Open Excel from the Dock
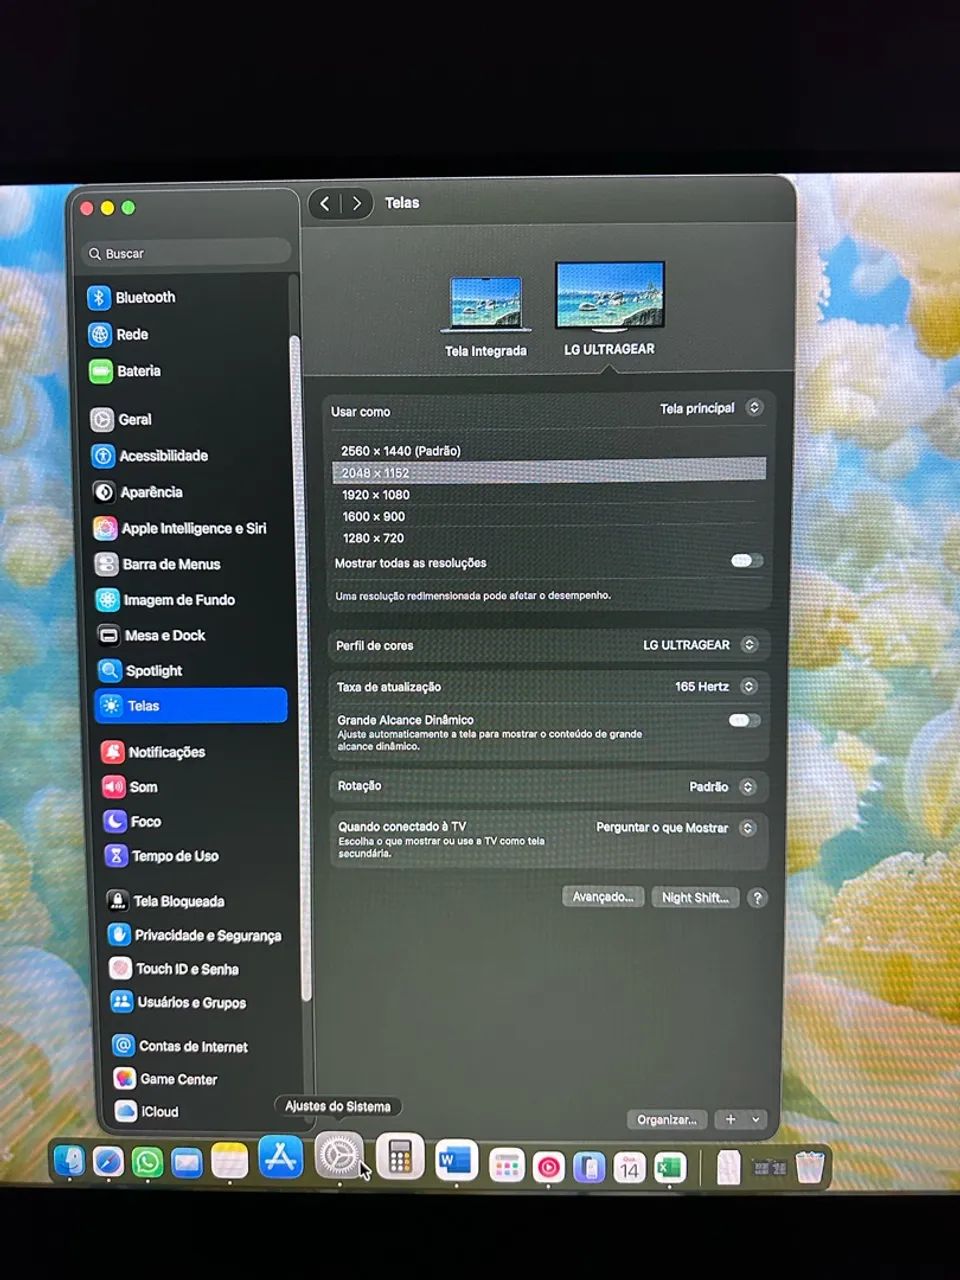Screen dimensions: 960x1280 click(670, 1166)
